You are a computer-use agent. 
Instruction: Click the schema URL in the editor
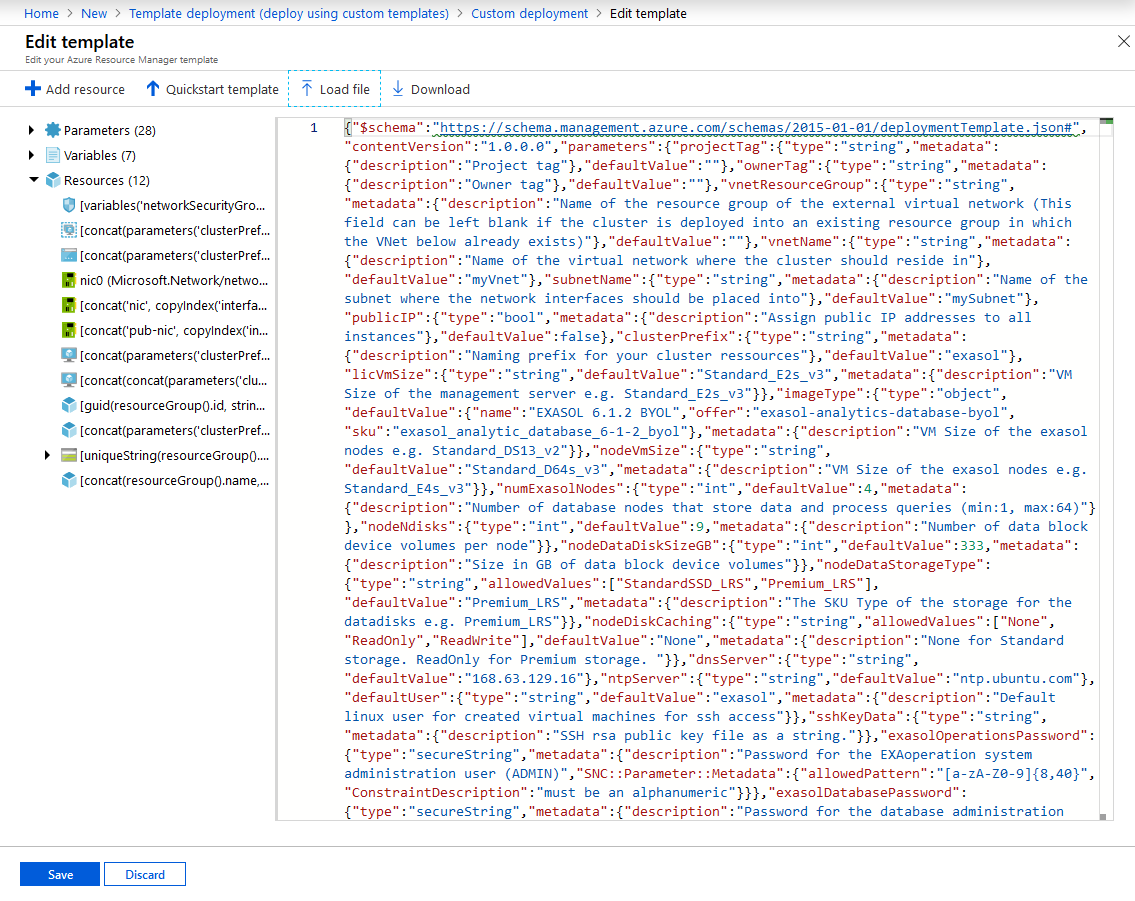[x=755, y=128]
